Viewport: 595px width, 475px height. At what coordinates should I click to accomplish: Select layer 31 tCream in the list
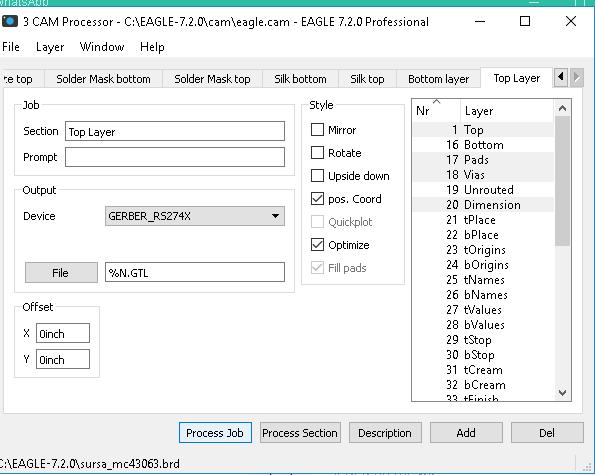pyautogui.click(x=483, y=370)
